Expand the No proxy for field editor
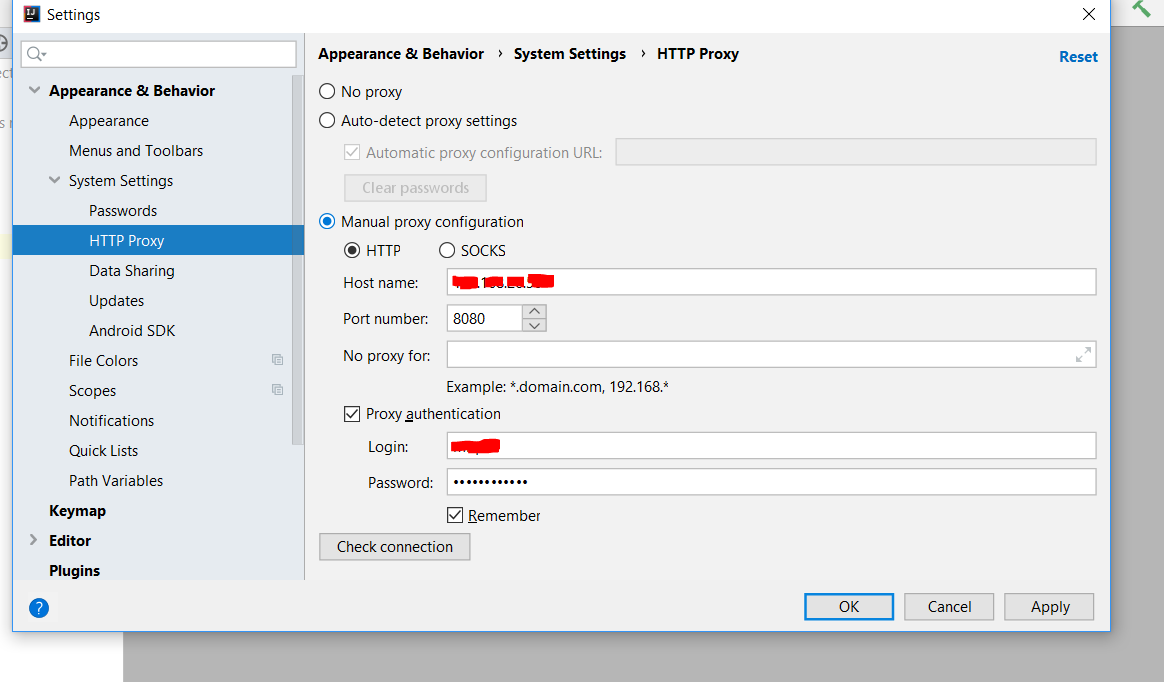The height and width of the screenshot is (682, 1164). click(1083, 355)
